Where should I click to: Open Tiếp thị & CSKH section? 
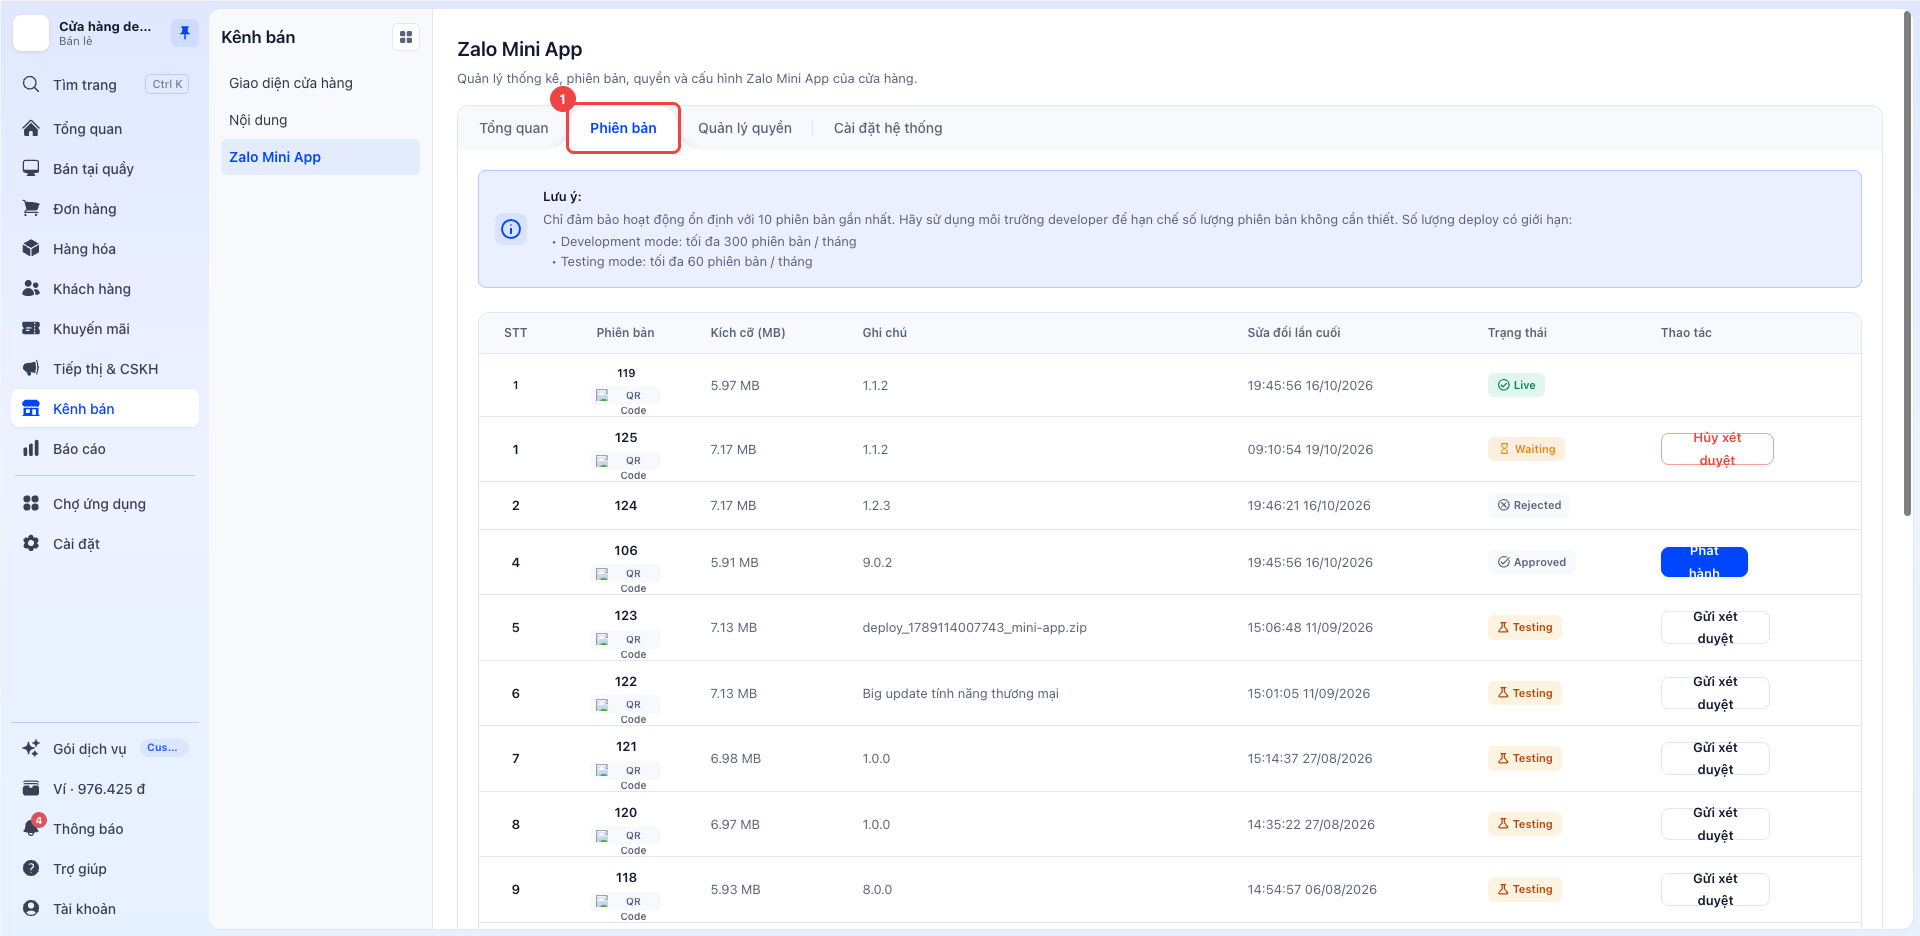pyautogui.click(x=105, y=369)
